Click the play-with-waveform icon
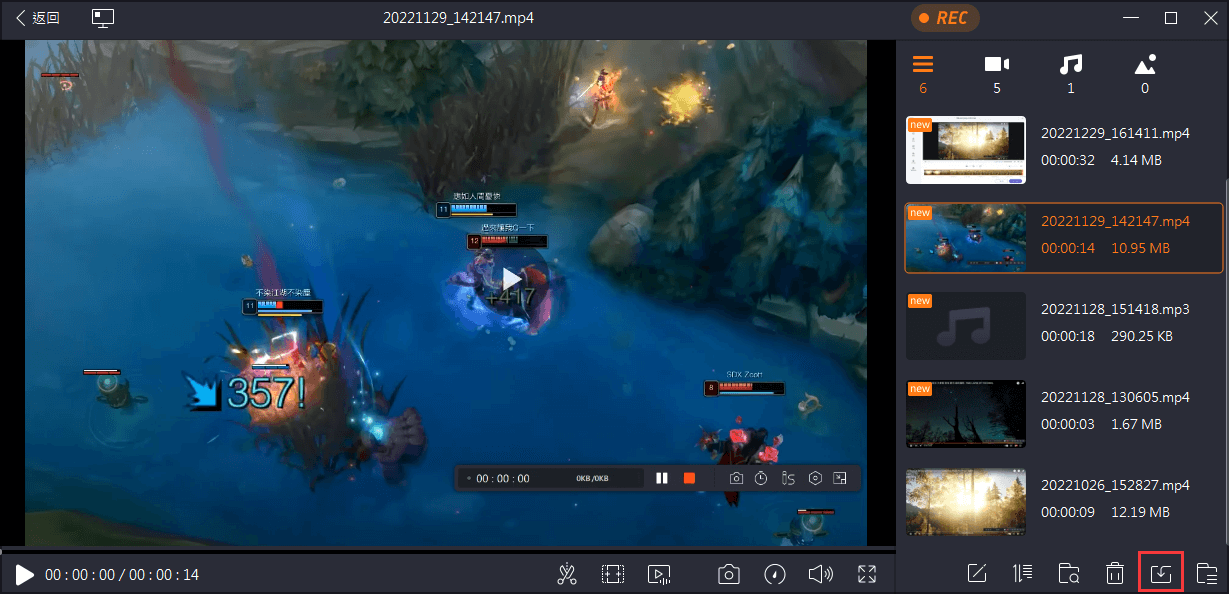Image resolution: width=1229 pixels, height=594 pixels. click(659, 574)
